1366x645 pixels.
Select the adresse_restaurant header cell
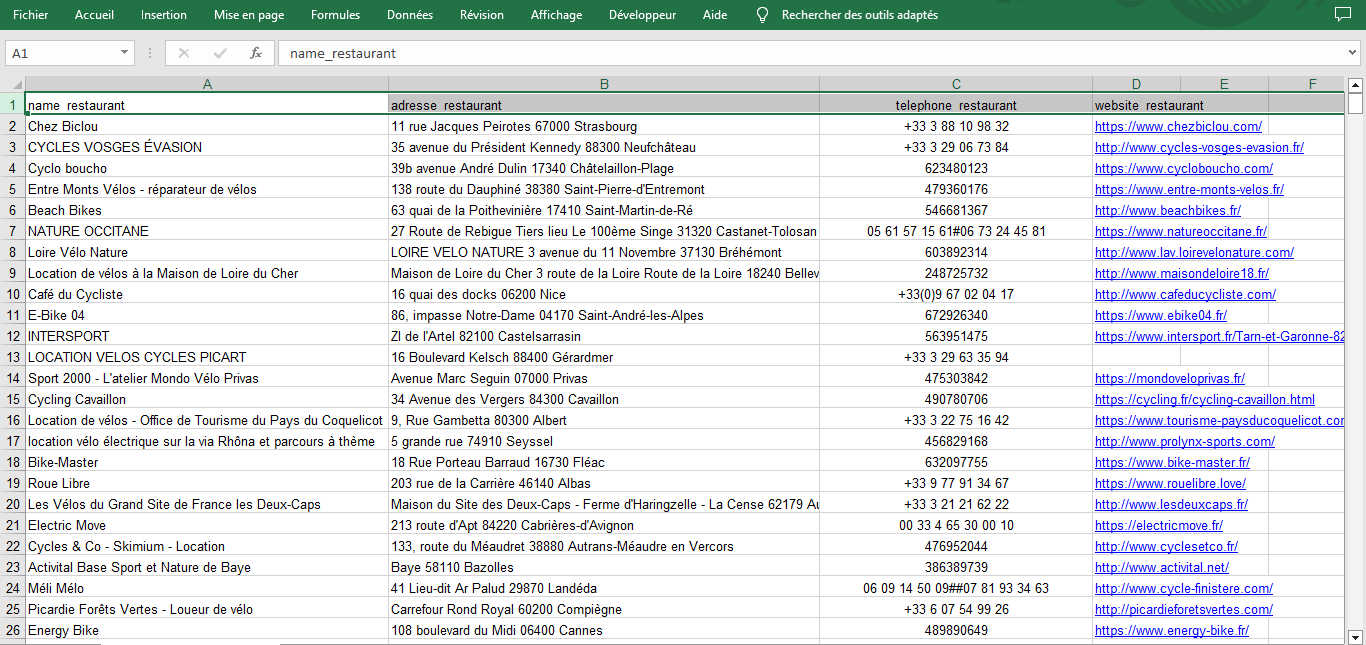pos(604,105)
